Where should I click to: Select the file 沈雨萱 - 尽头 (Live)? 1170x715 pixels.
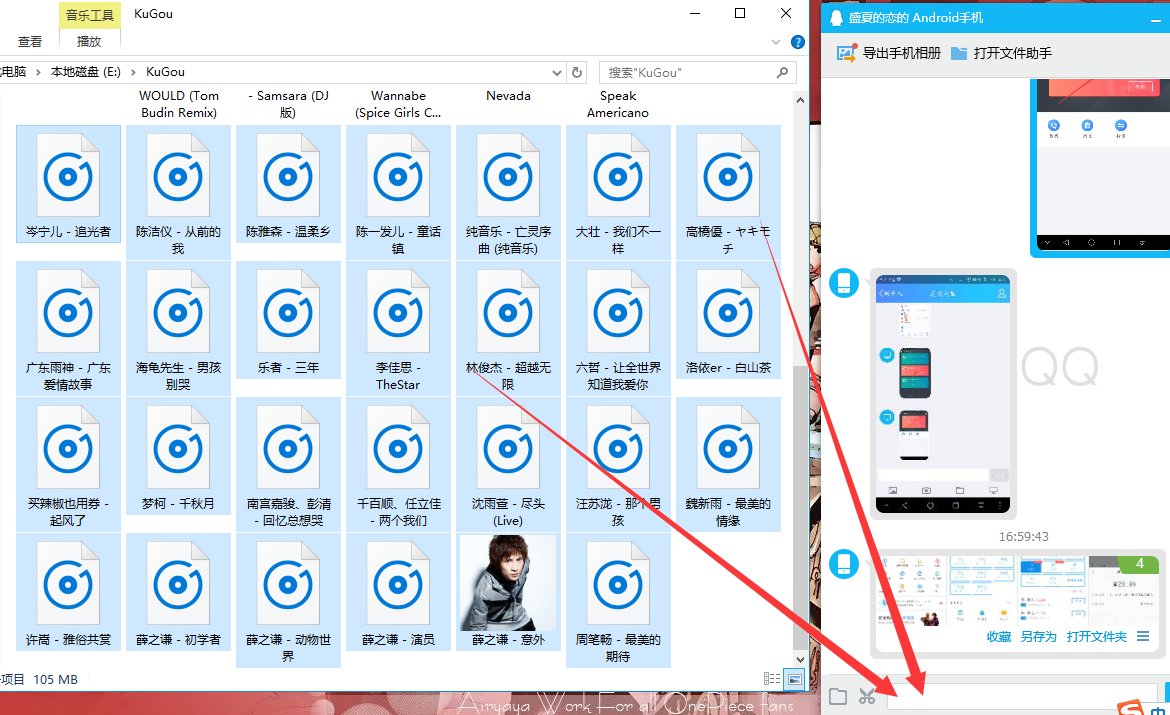click(x=508, y=464)
